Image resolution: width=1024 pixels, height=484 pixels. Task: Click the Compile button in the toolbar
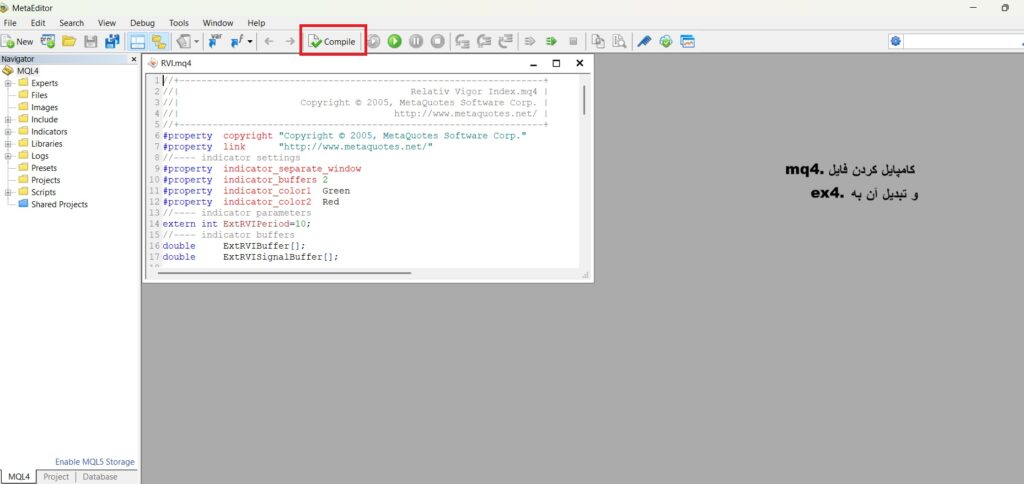tap(333, 41)
